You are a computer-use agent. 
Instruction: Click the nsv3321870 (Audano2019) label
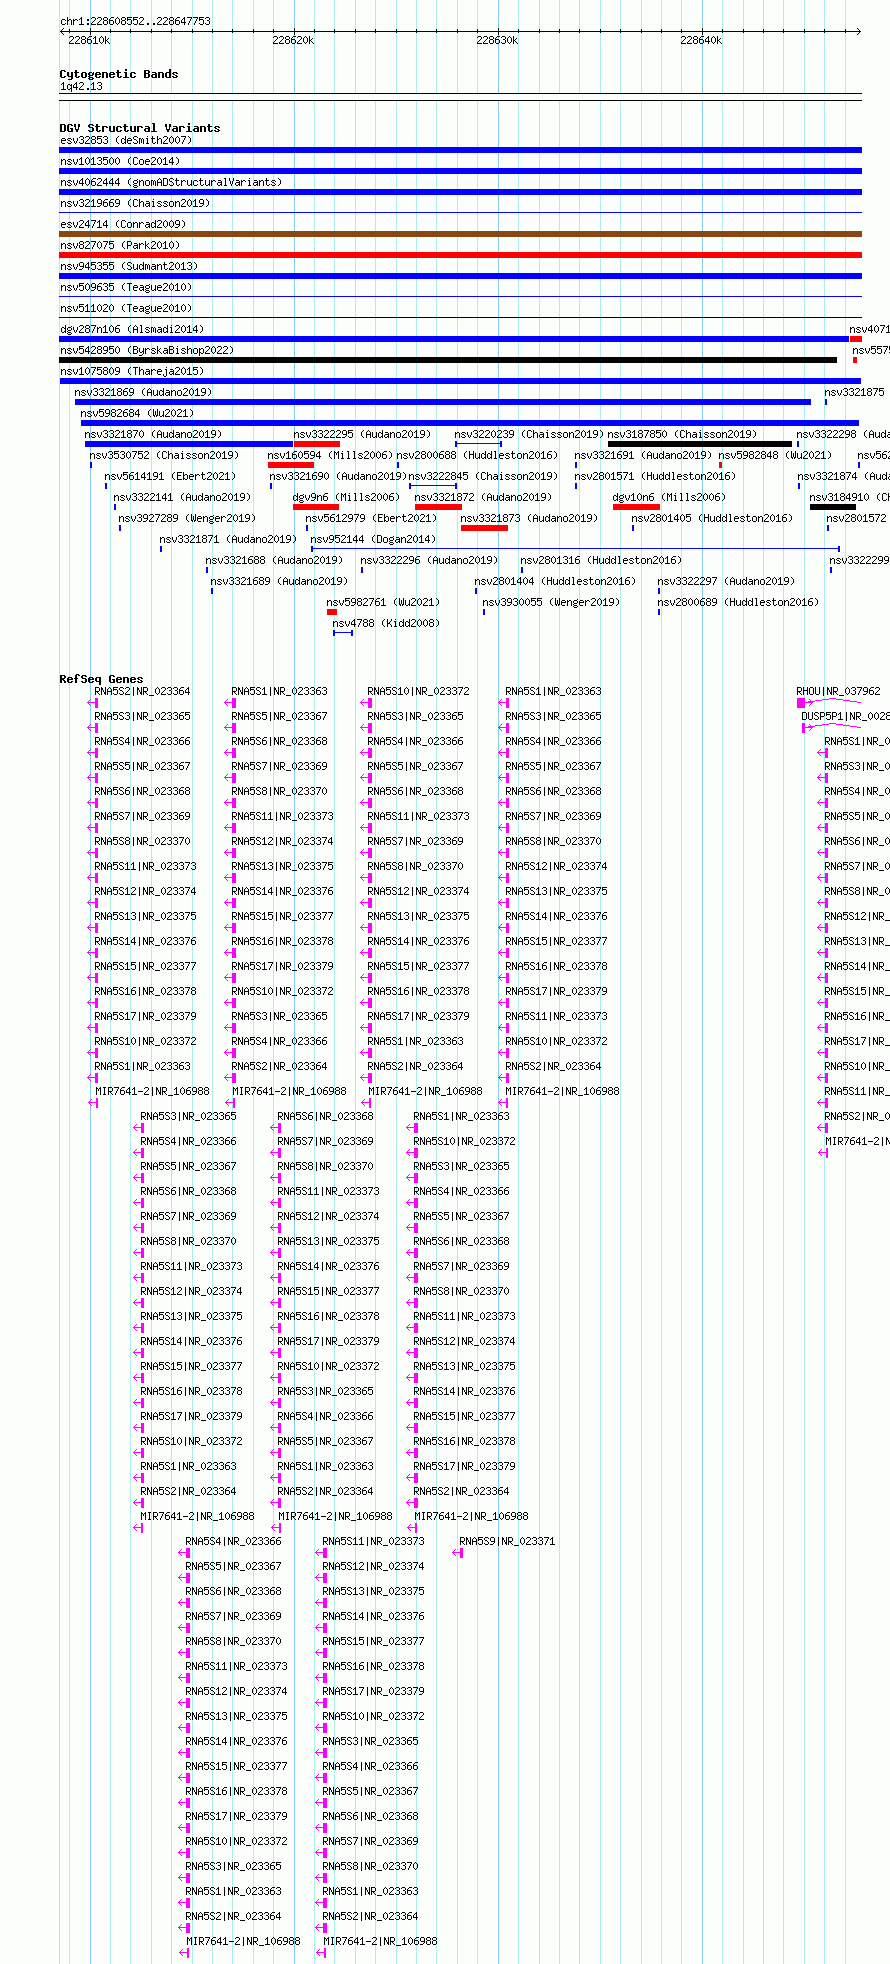[x=154, y=434]
